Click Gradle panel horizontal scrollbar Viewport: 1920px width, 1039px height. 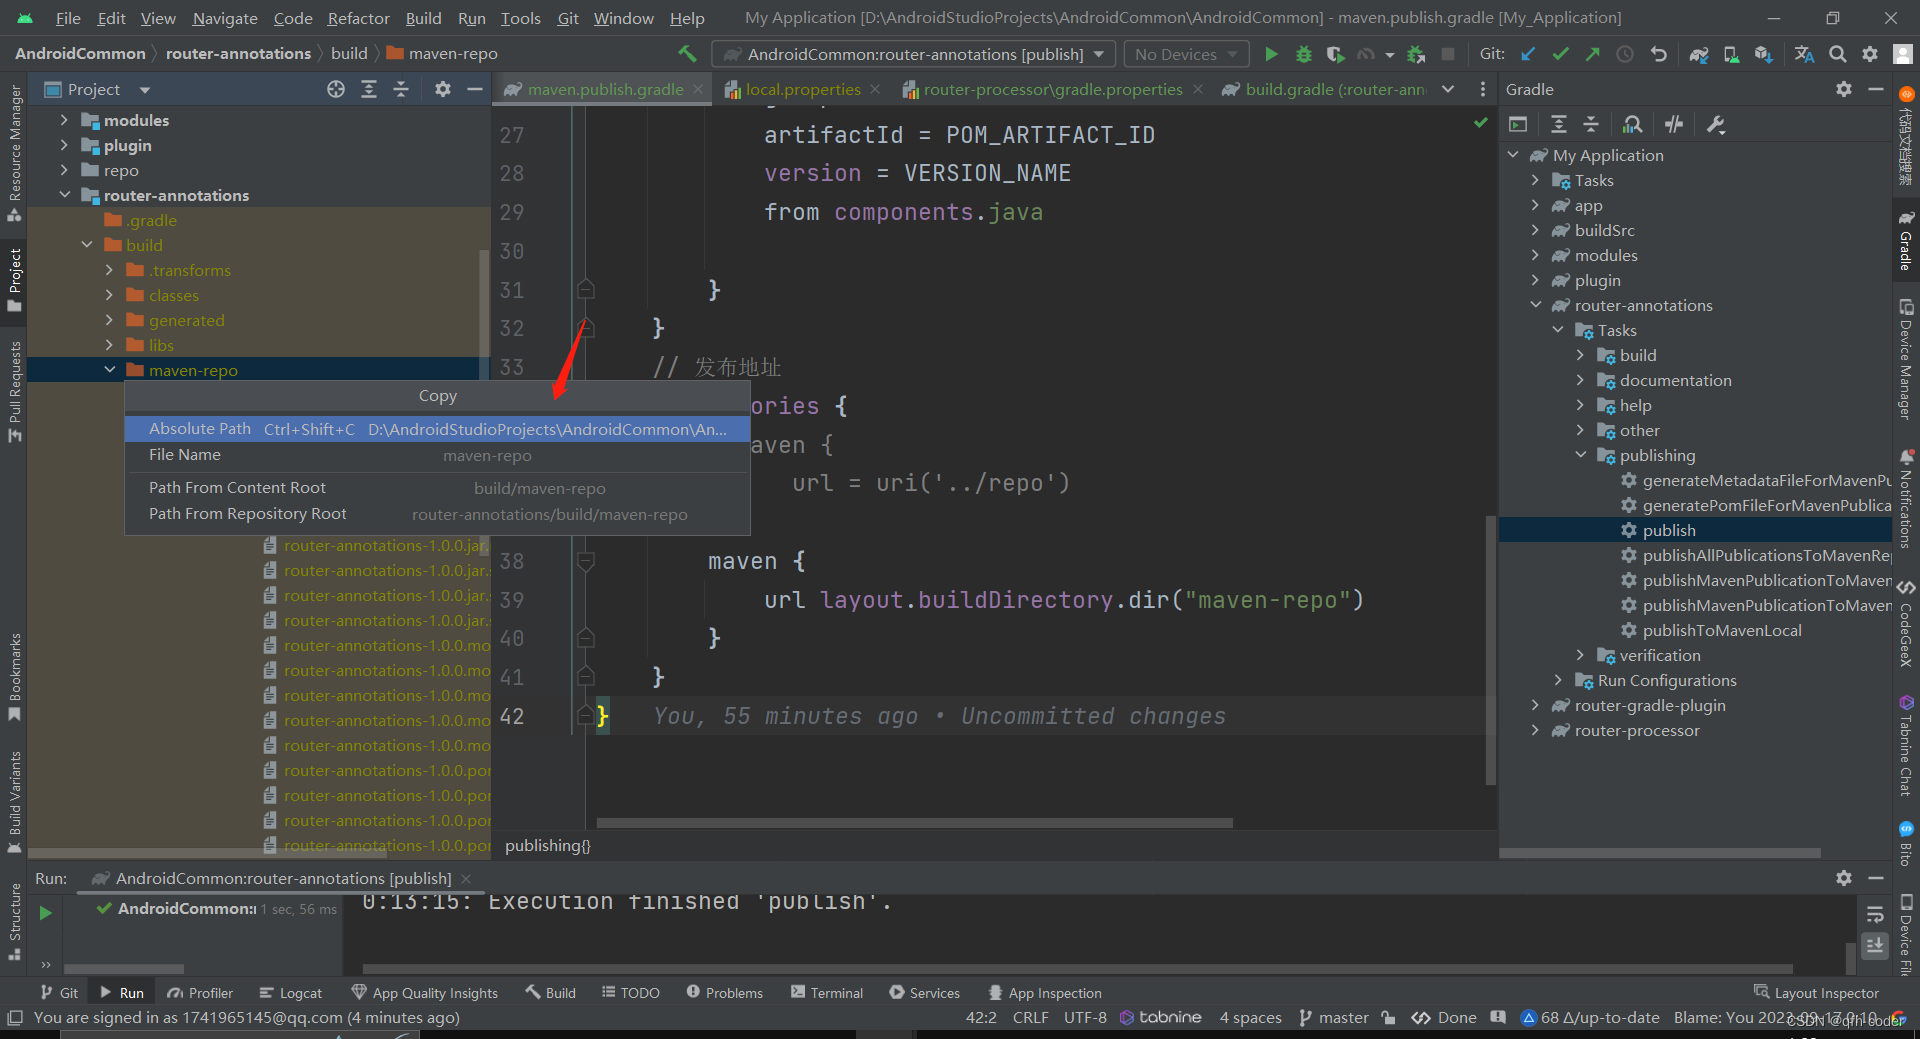1660,853
